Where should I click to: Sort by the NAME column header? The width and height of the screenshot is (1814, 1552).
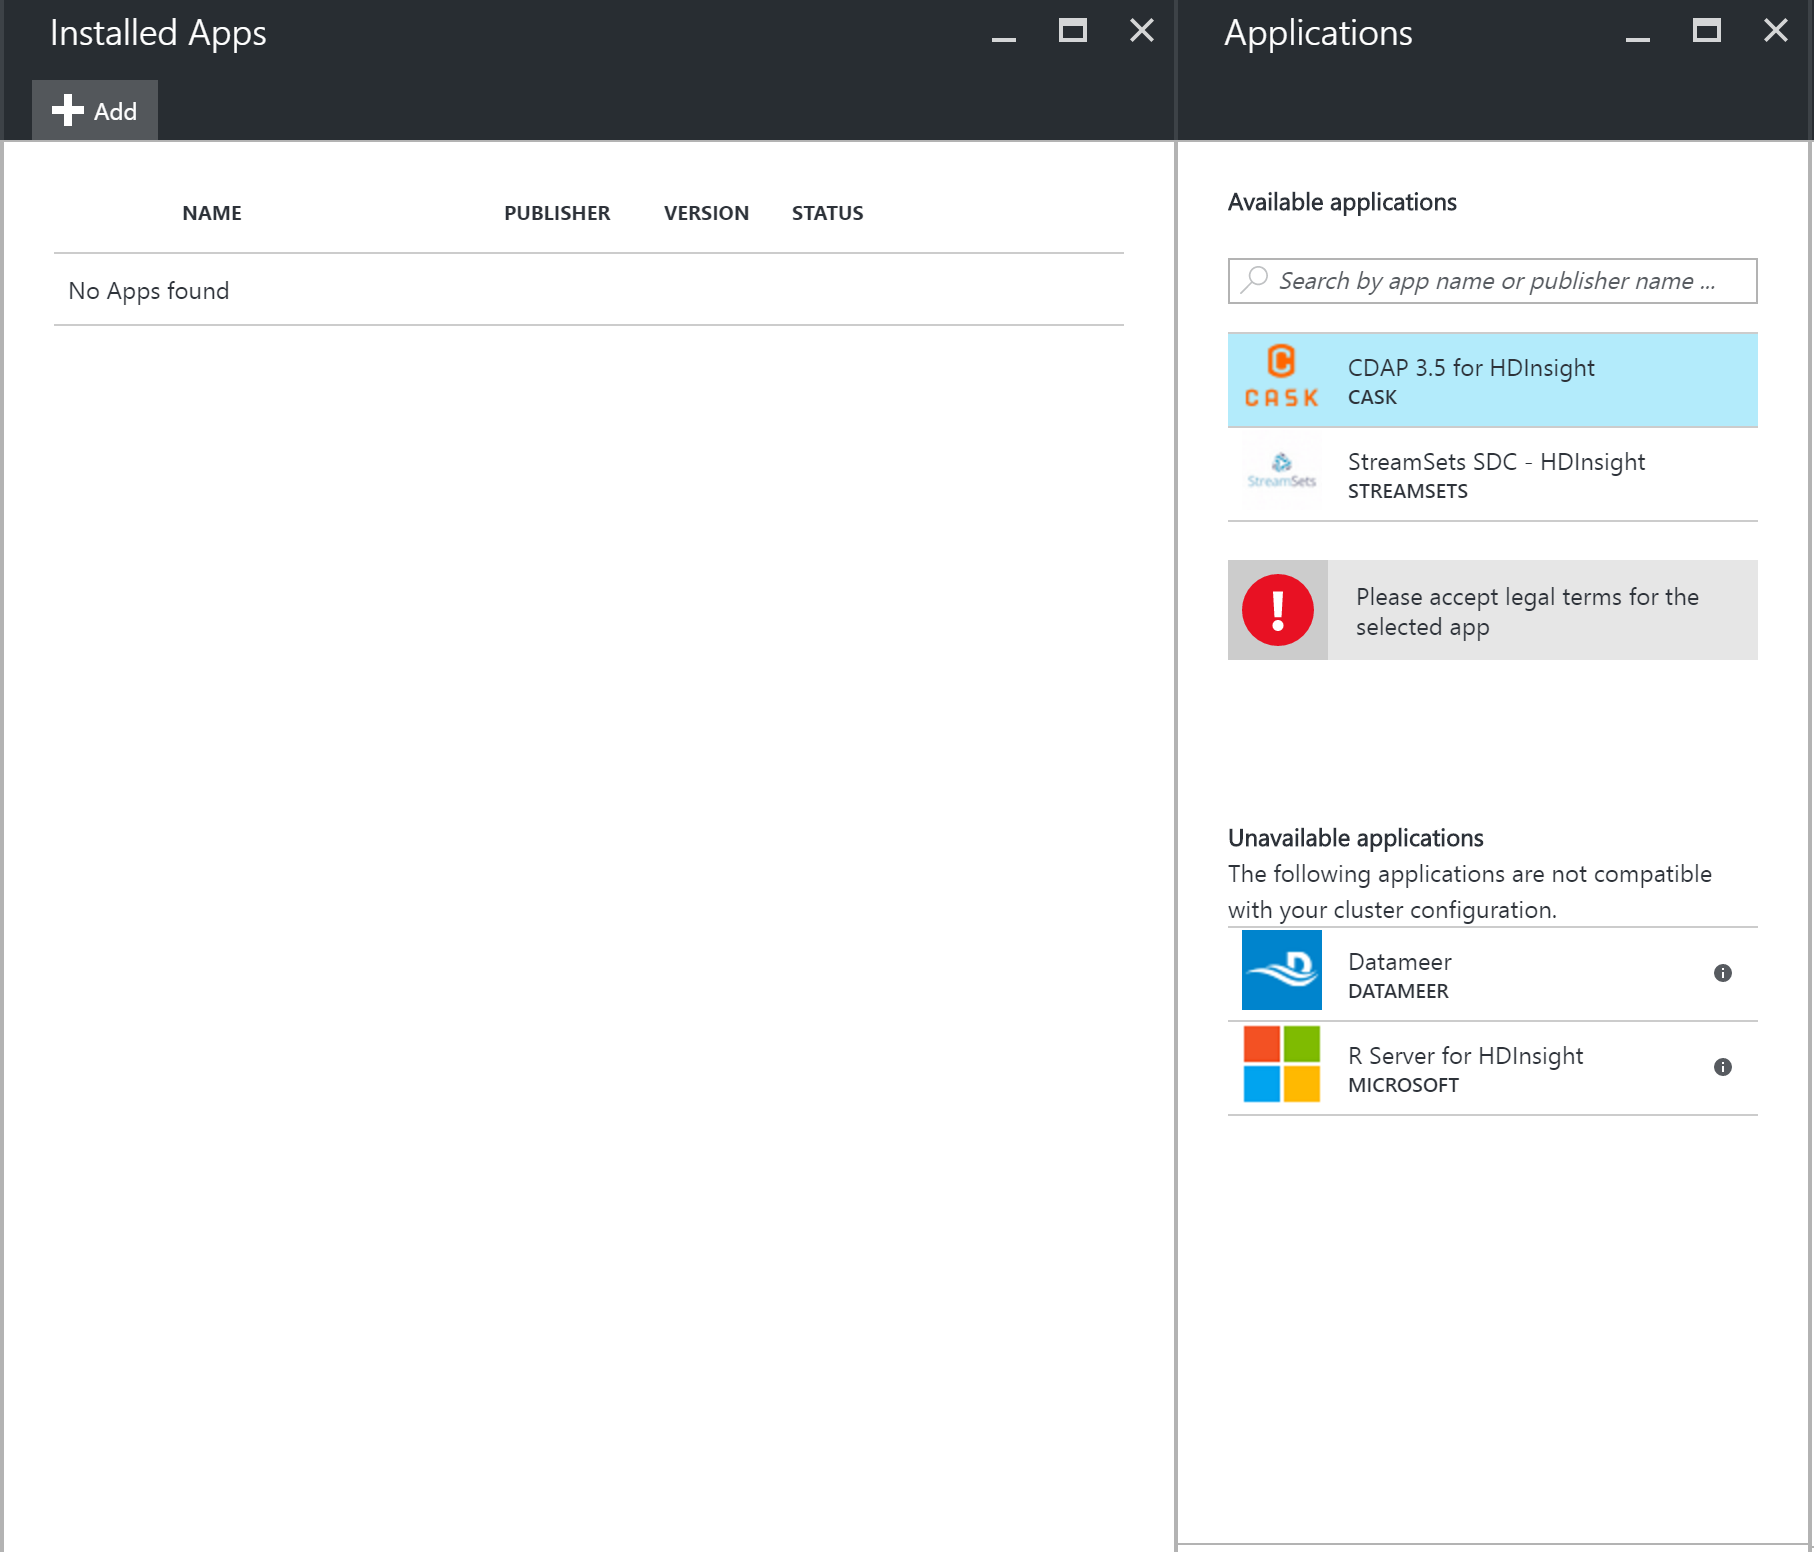click(x=212, y=213)
